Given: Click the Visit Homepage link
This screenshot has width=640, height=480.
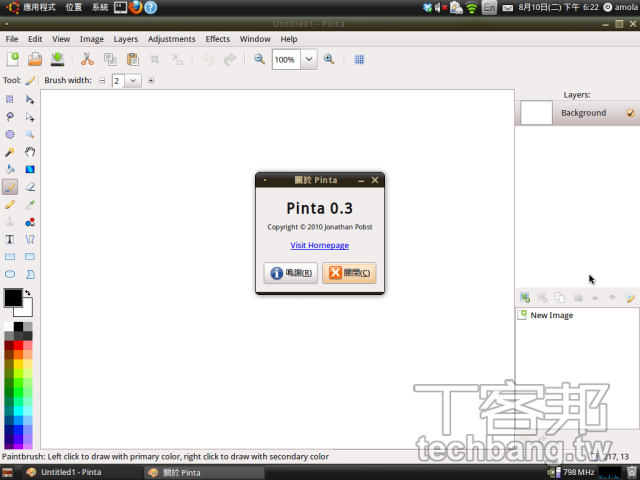Looking at the screenshot, I should coord(320,245).
